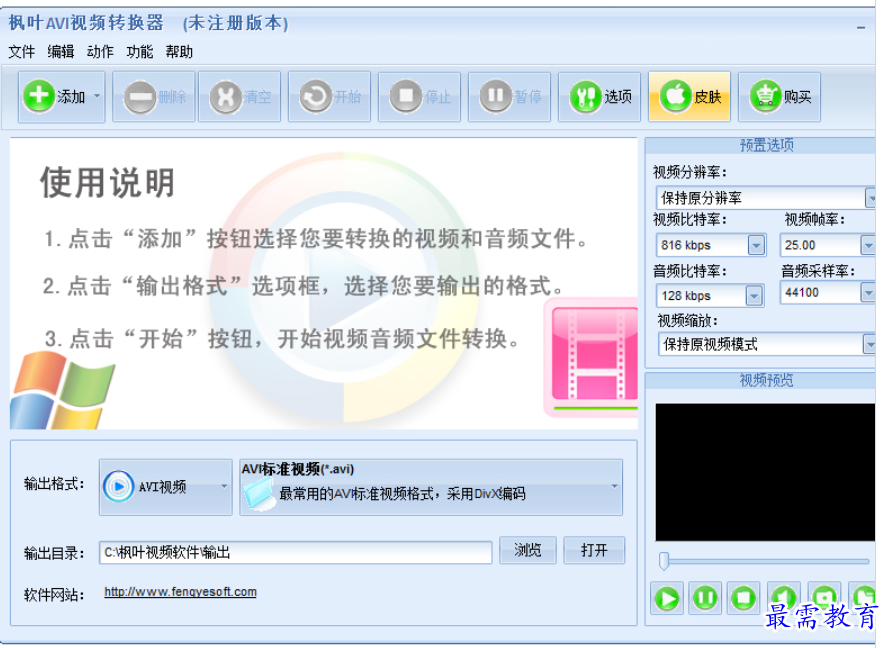The height and width of the screenshot is (648, 887).
Task: Click the folder icon beside AVI标准视频 description
Action: (x=258, y=494)
